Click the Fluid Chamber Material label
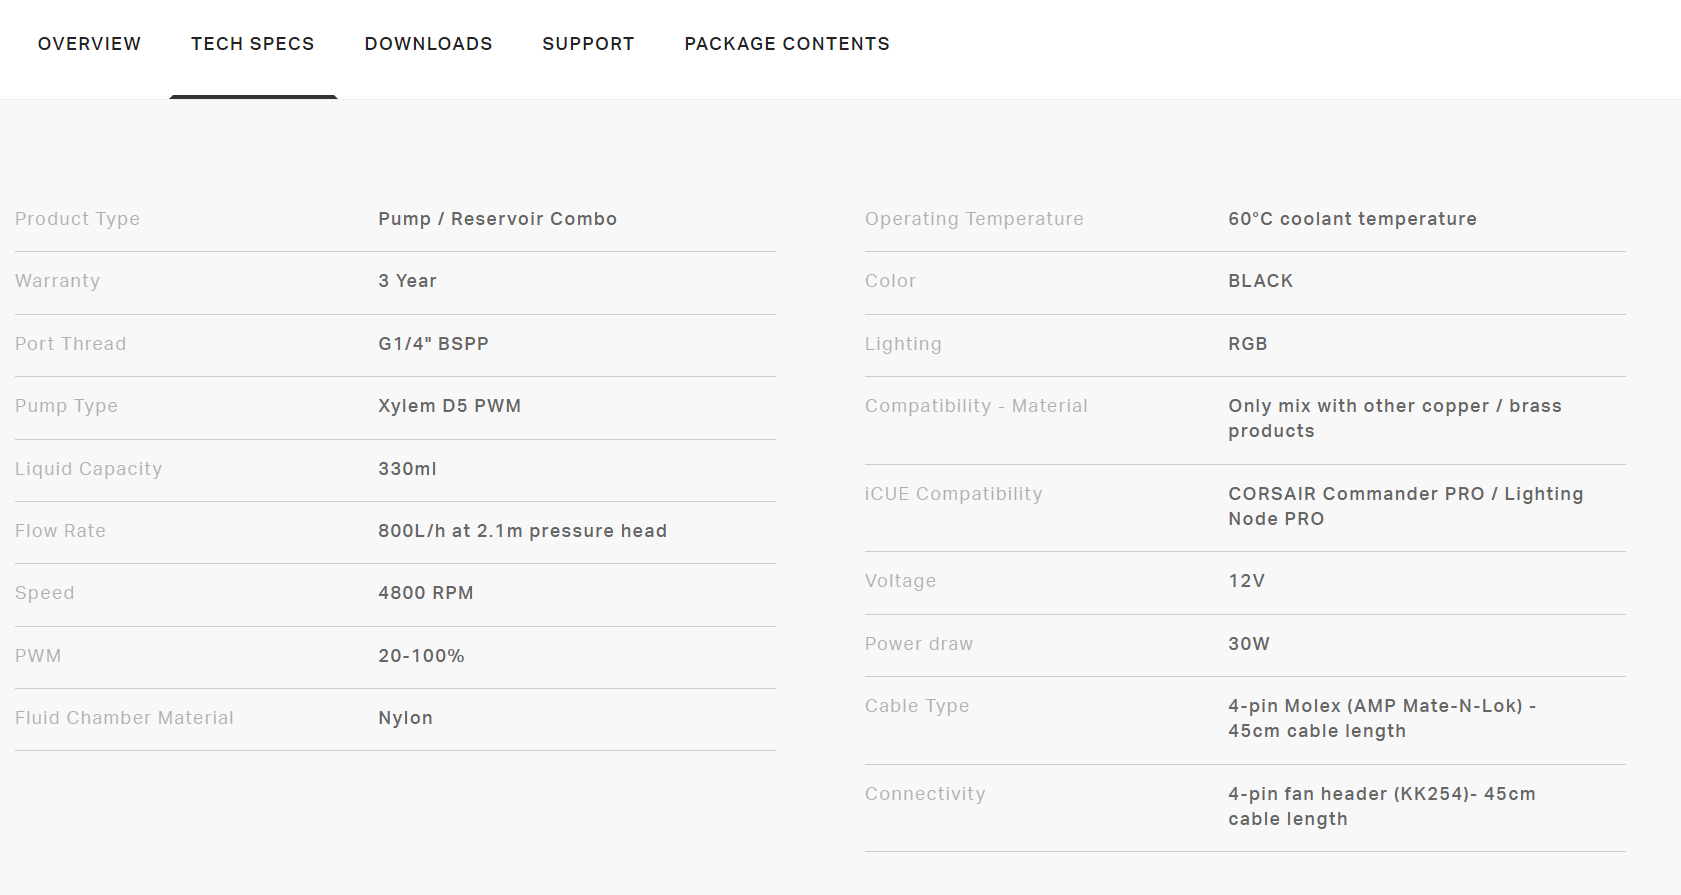The height and width of the screenshot is (895, 1681). pos(124,718)
